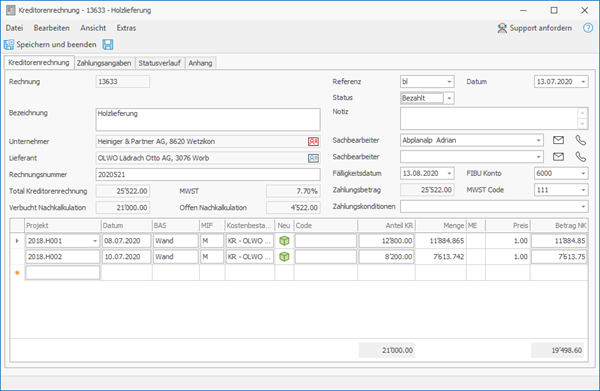This screenshot has height=391, width=600.
Task: Click the Notiz scrollbar up arrow
Action: tap(582, 113)
